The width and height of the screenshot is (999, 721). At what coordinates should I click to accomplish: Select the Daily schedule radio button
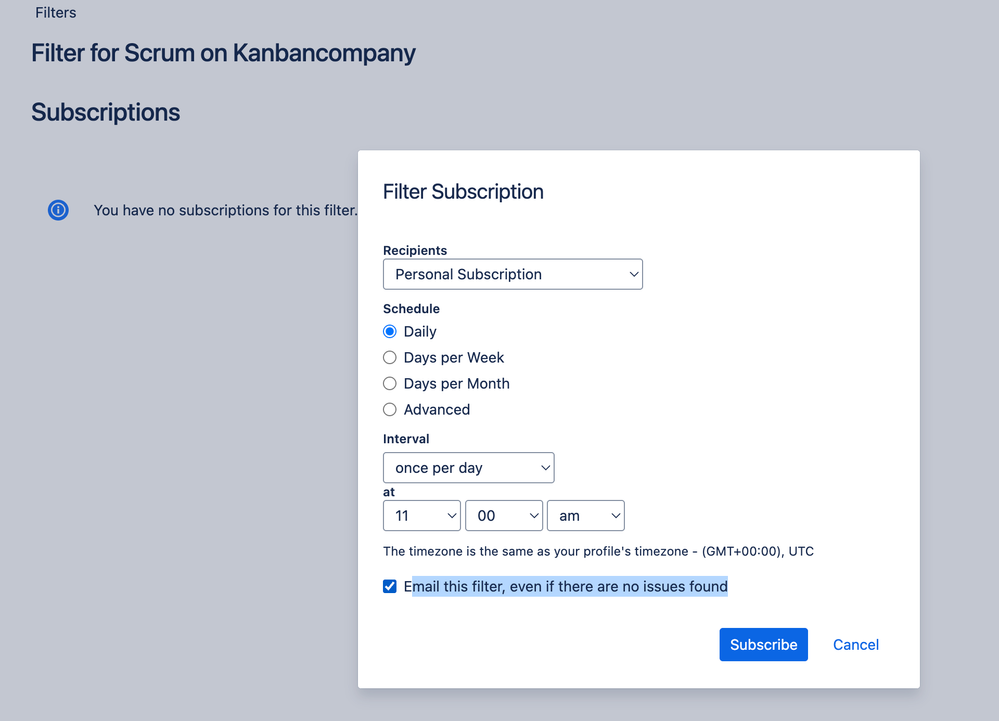tap(390, 332)
